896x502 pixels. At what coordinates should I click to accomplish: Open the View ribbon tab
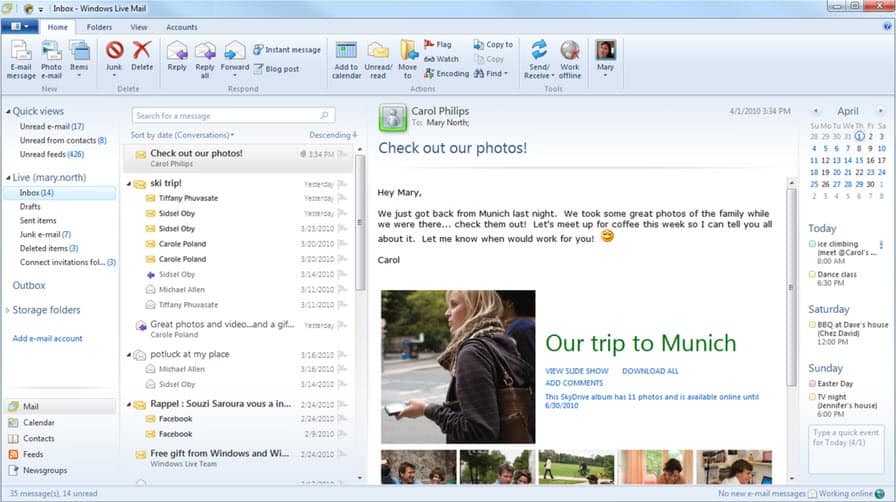(139, 27)
